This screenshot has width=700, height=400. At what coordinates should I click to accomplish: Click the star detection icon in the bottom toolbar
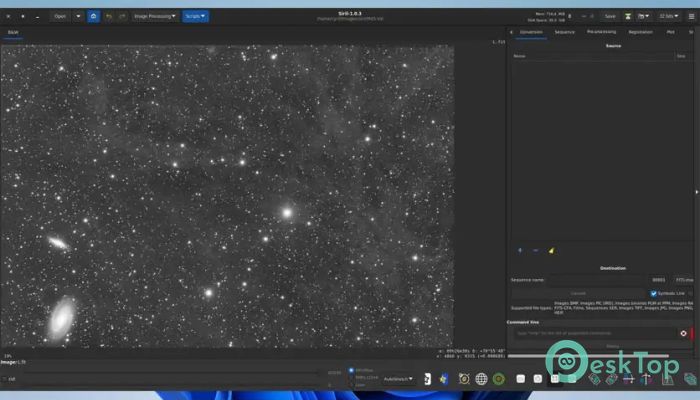443,379
